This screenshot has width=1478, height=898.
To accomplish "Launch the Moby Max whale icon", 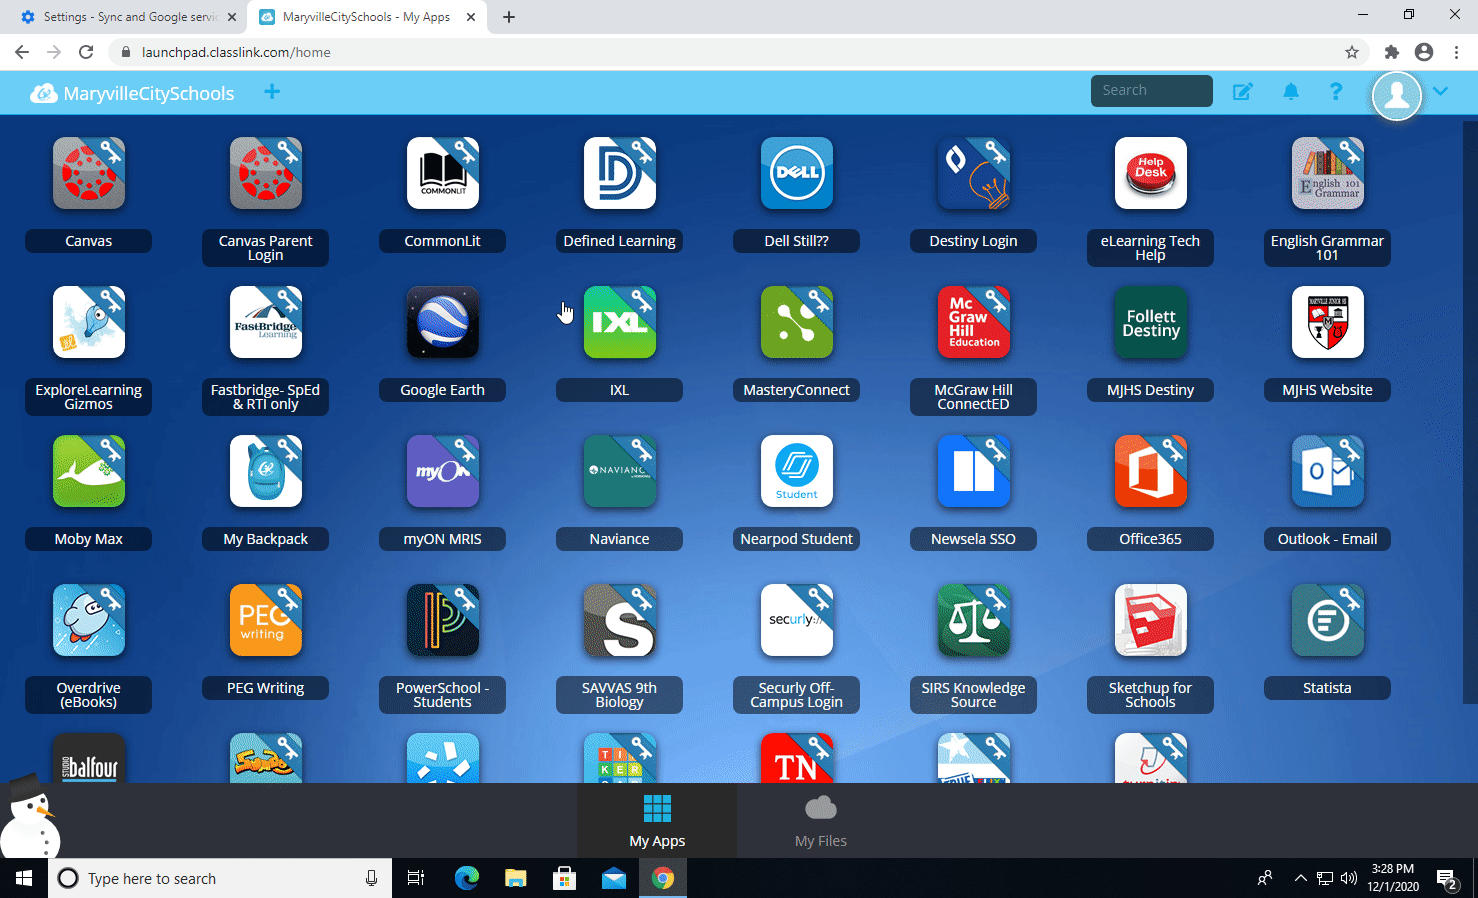I will click(89, 471).
